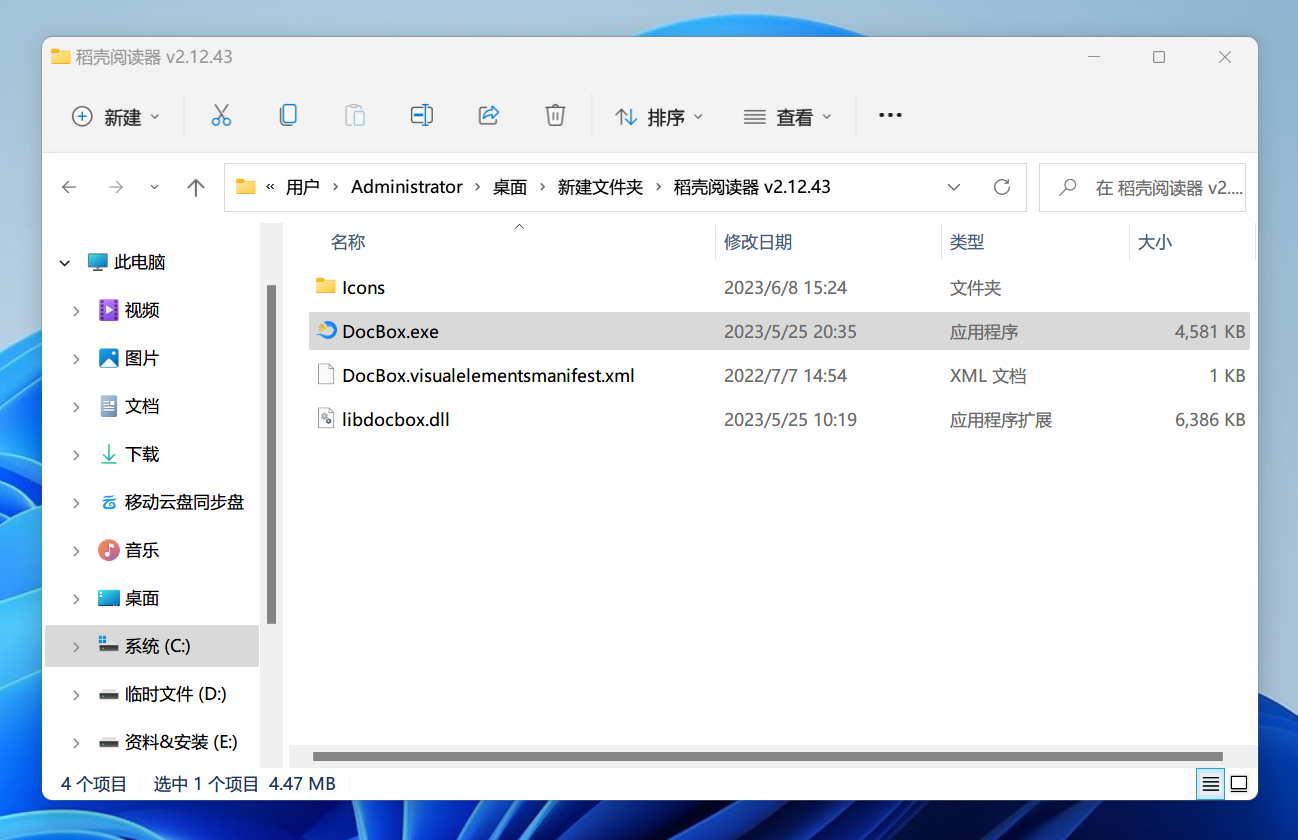This screenshot has height=840, width=1298.
Task: Click the Rename icon in toolbar
Action: pos(422,116)
